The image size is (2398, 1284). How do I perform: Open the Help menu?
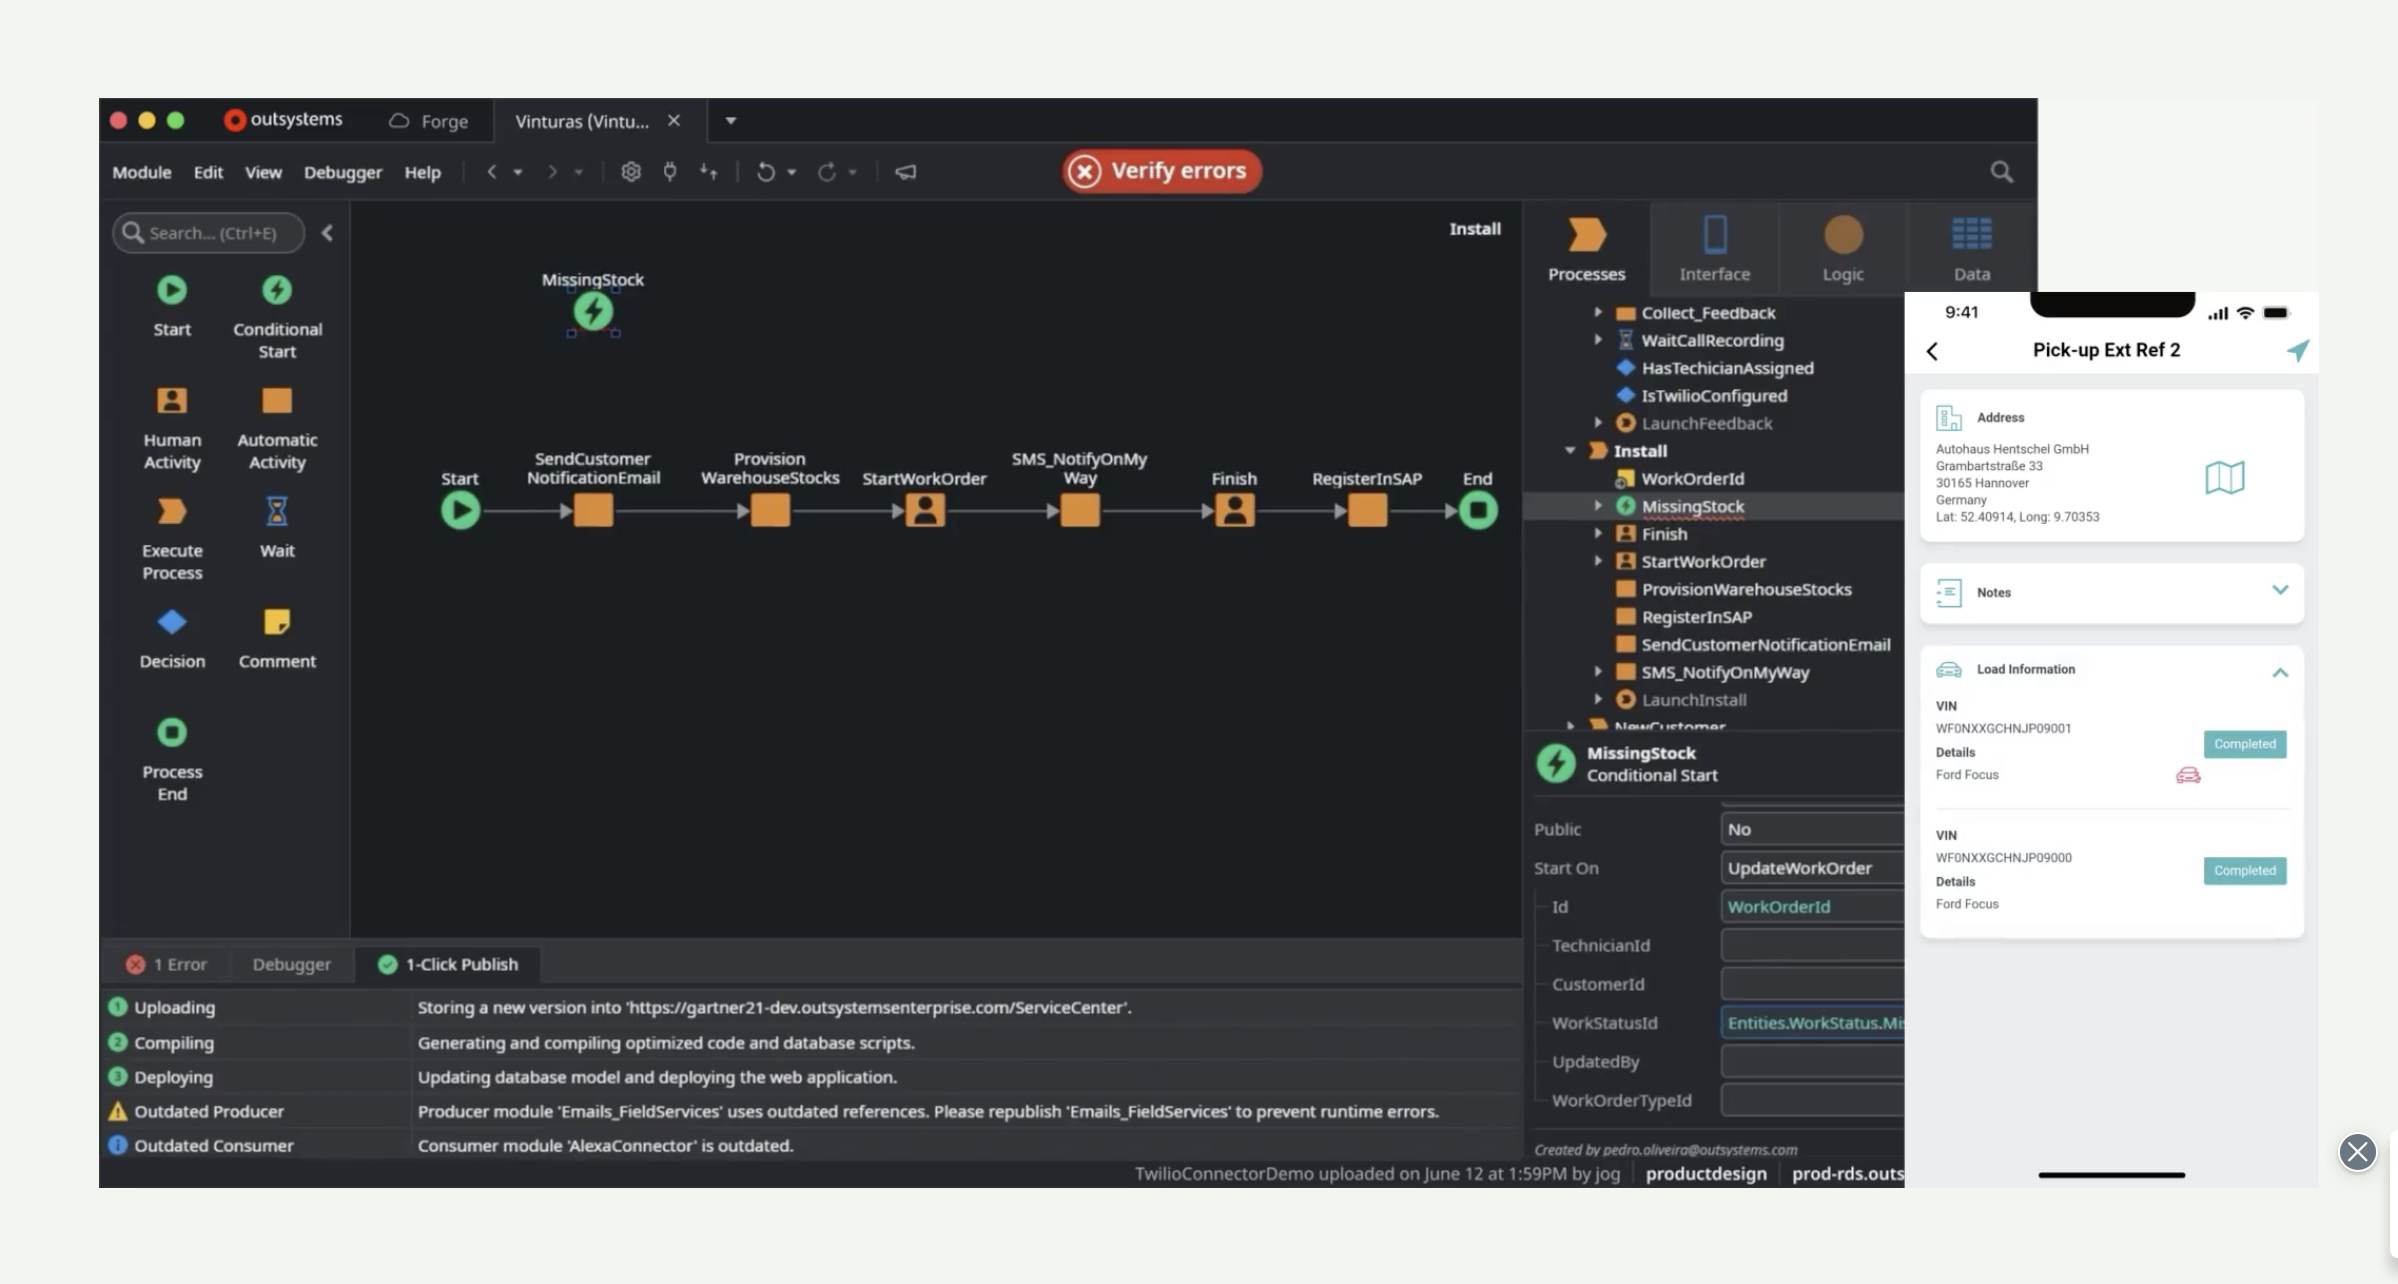(422, 172)
